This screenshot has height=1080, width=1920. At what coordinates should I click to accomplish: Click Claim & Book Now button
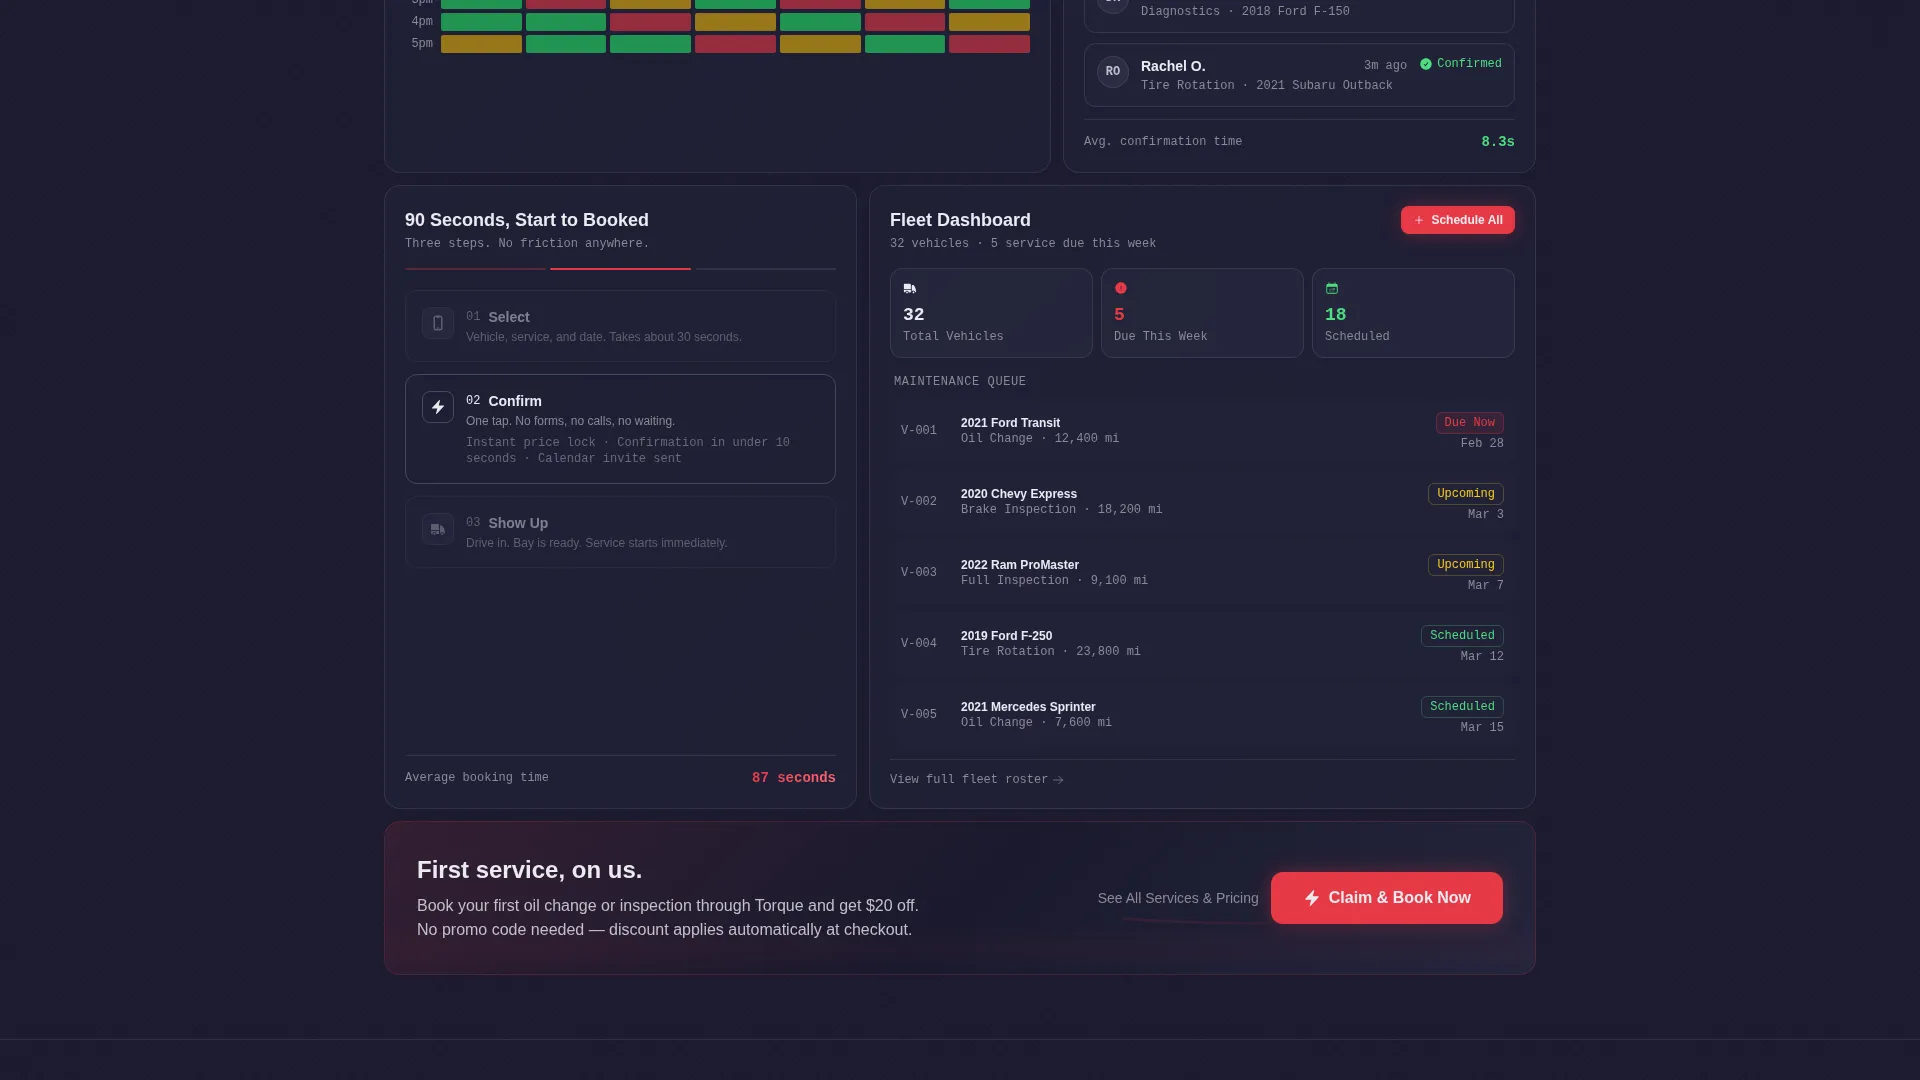(1387, 898)
